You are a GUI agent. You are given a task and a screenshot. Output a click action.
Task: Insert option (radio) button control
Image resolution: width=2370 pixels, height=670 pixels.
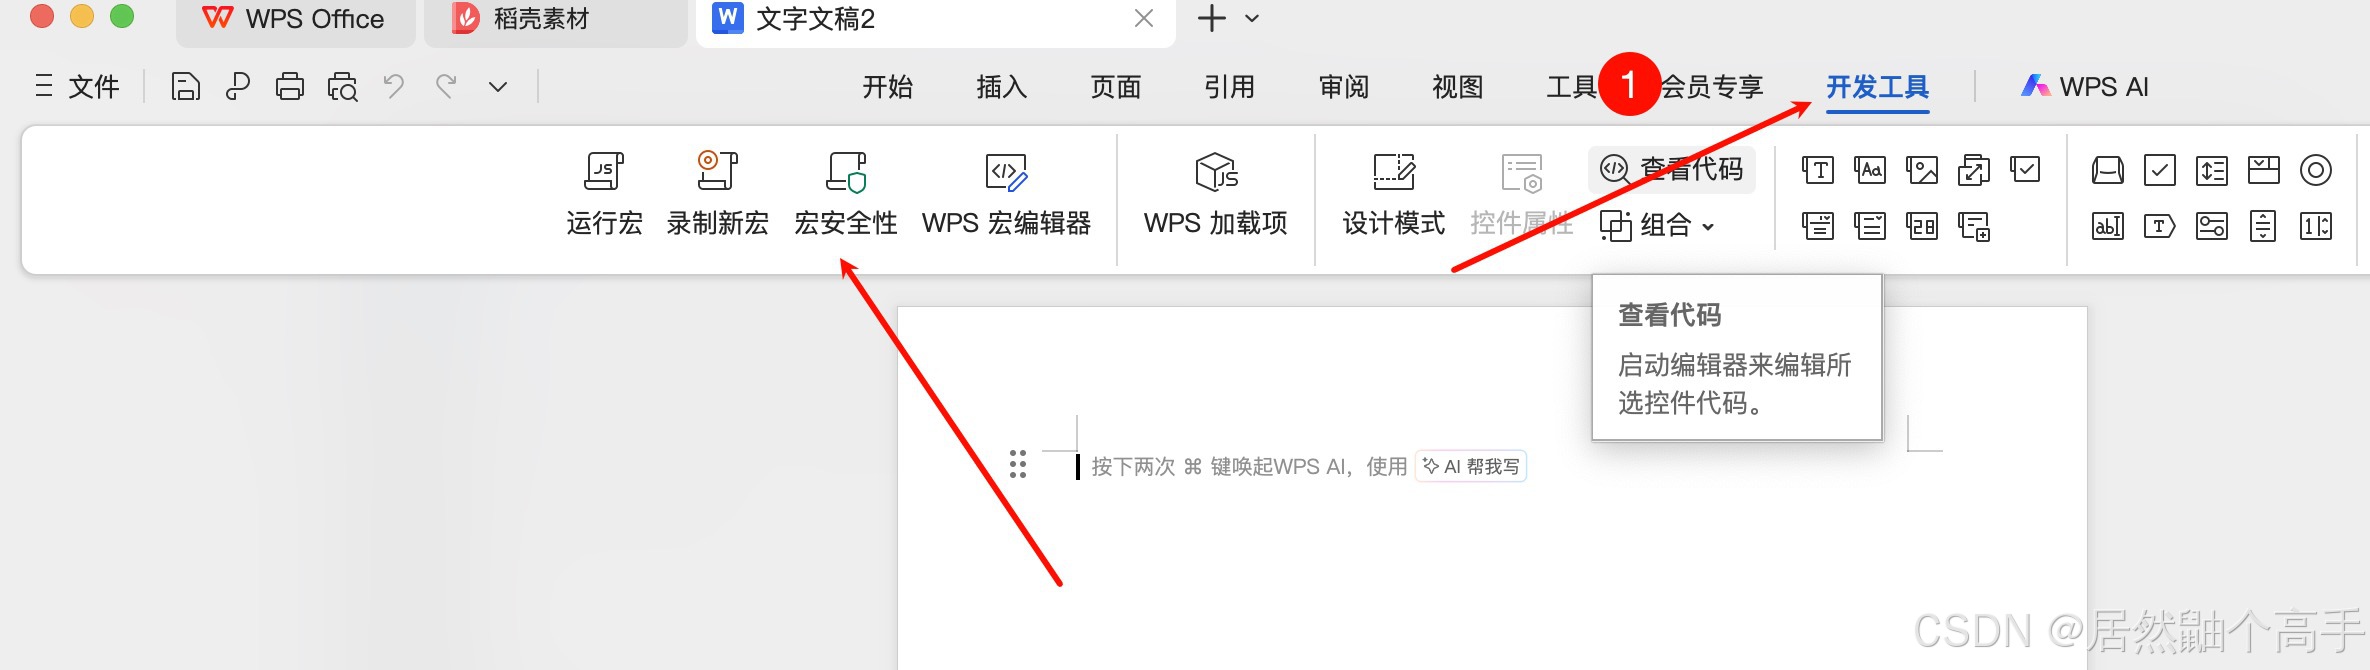2316,170
